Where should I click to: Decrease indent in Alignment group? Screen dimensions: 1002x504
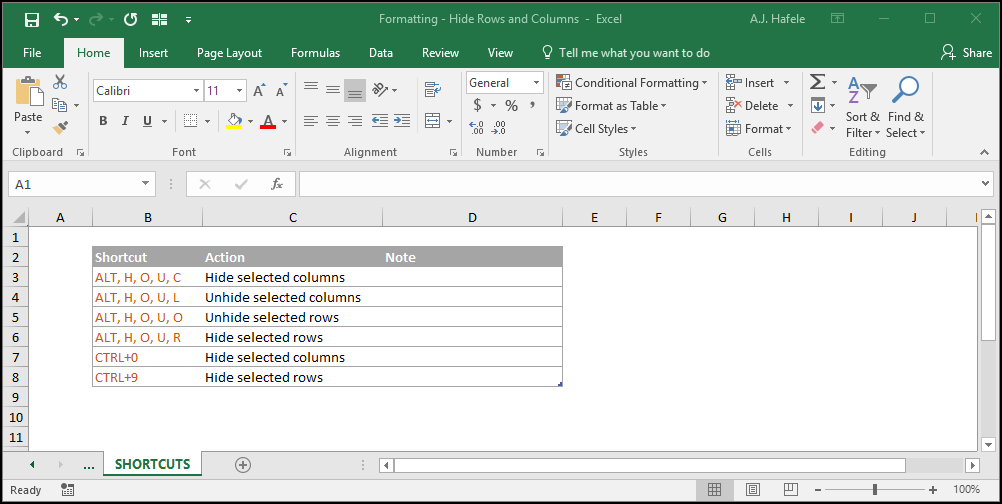[380, 120]
